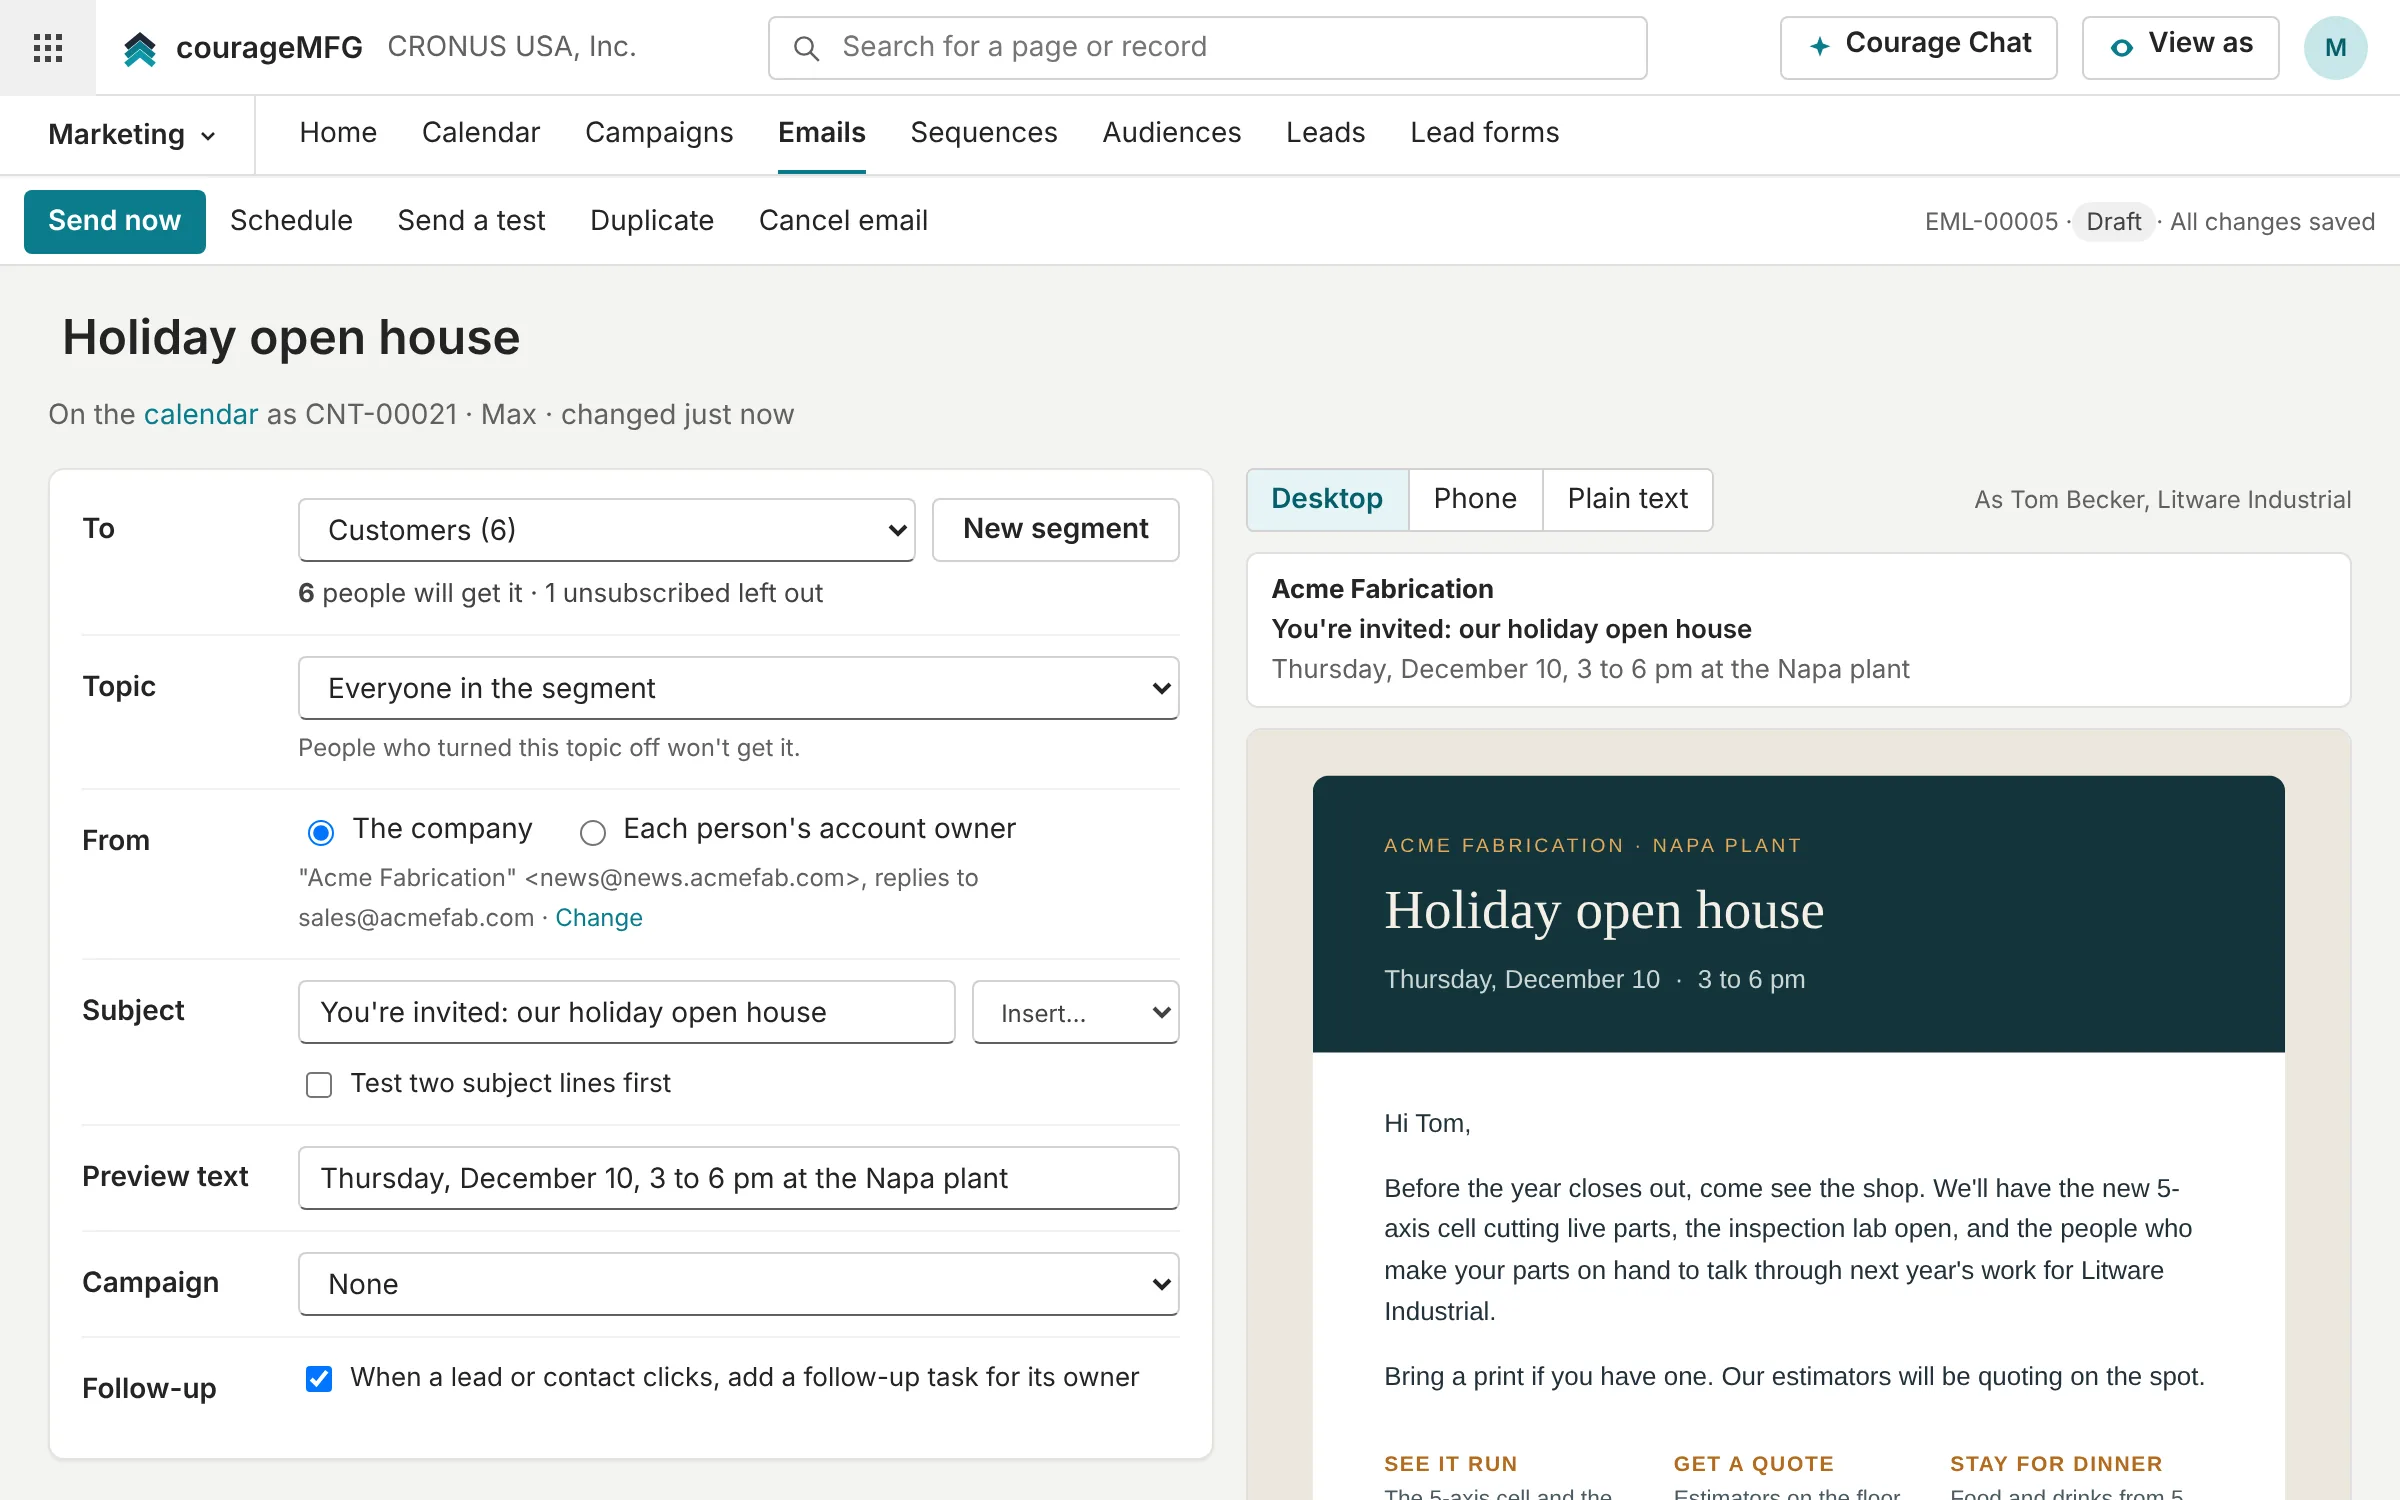
Task: Open the calendar link under the title
Action: pos(201,414)
